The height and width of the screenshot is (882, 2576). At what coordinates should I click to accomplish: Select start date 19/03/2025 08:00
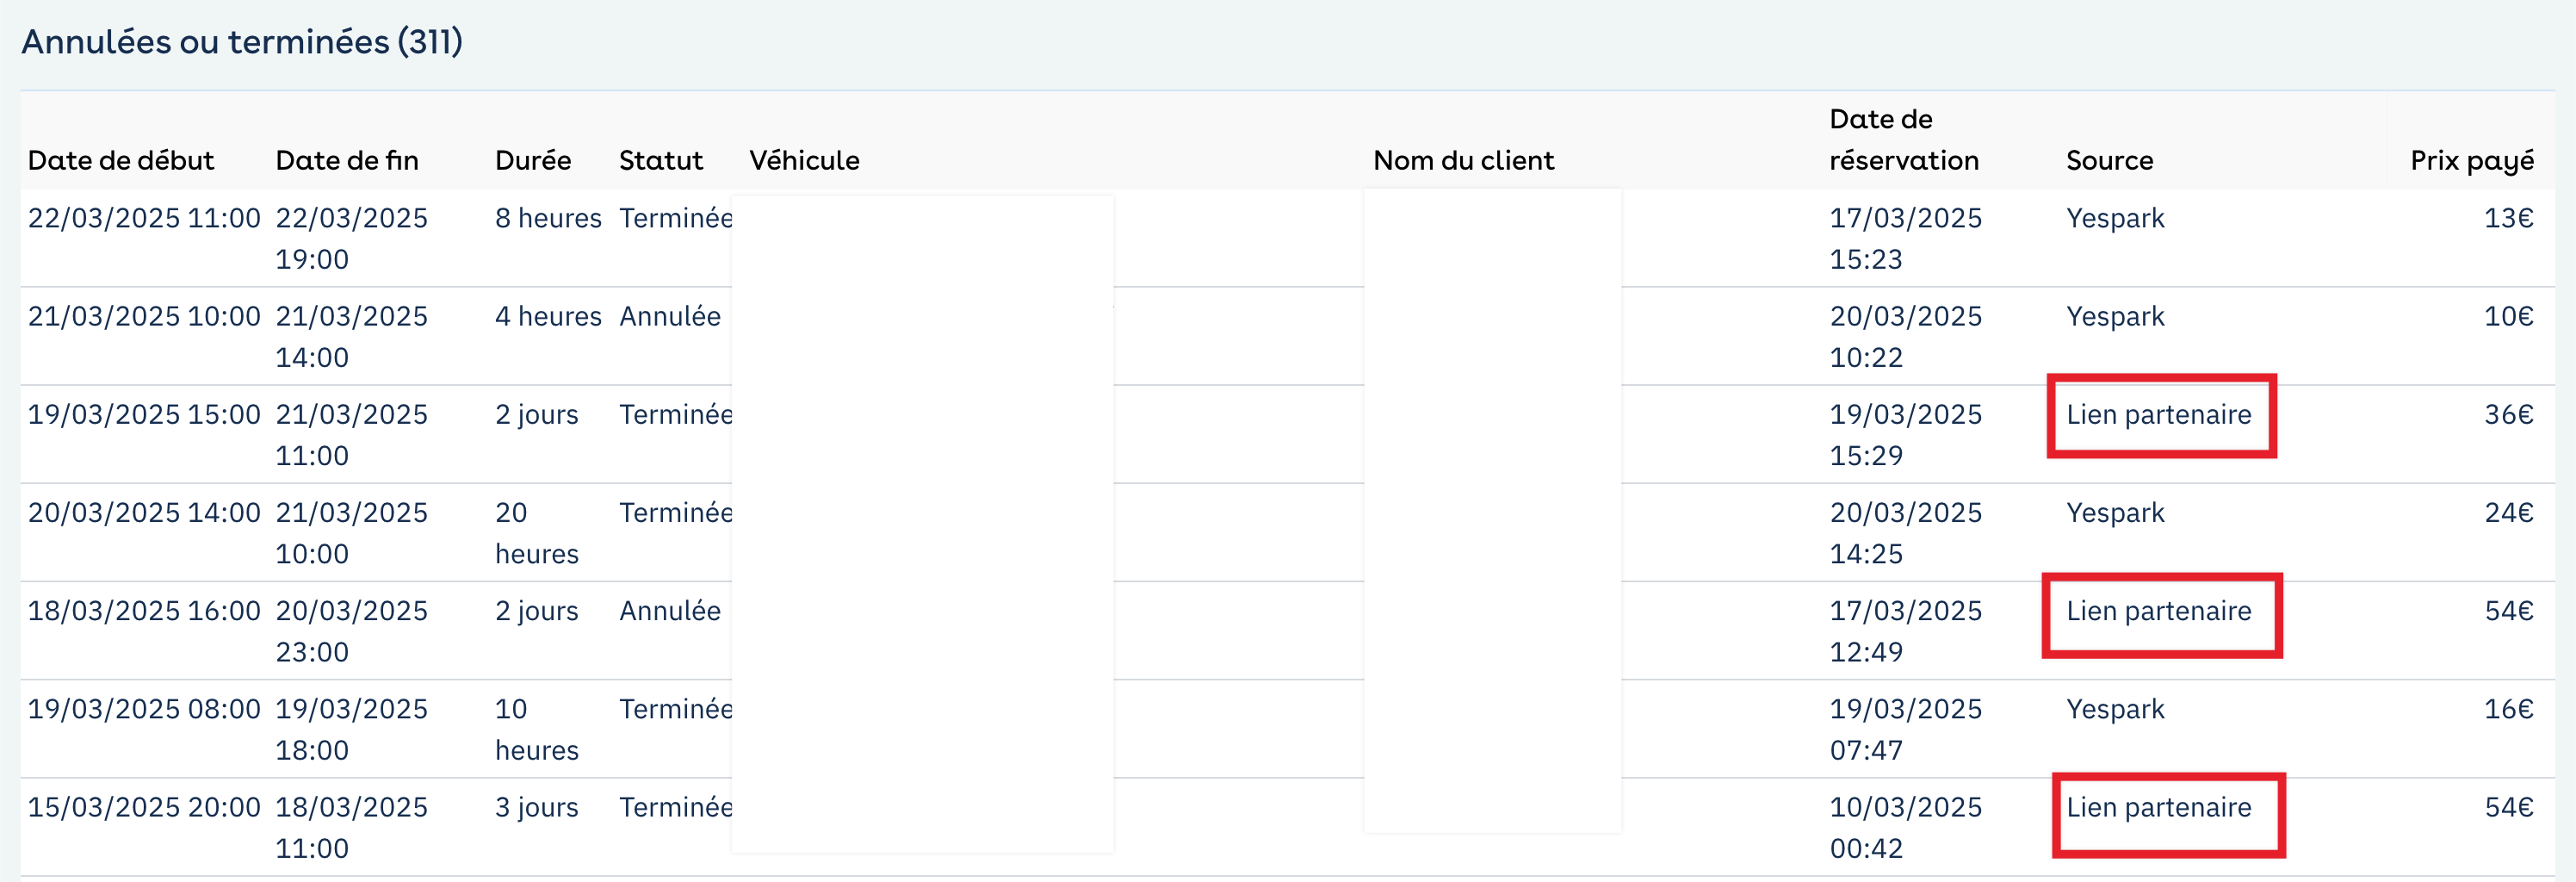pos(144,708)
